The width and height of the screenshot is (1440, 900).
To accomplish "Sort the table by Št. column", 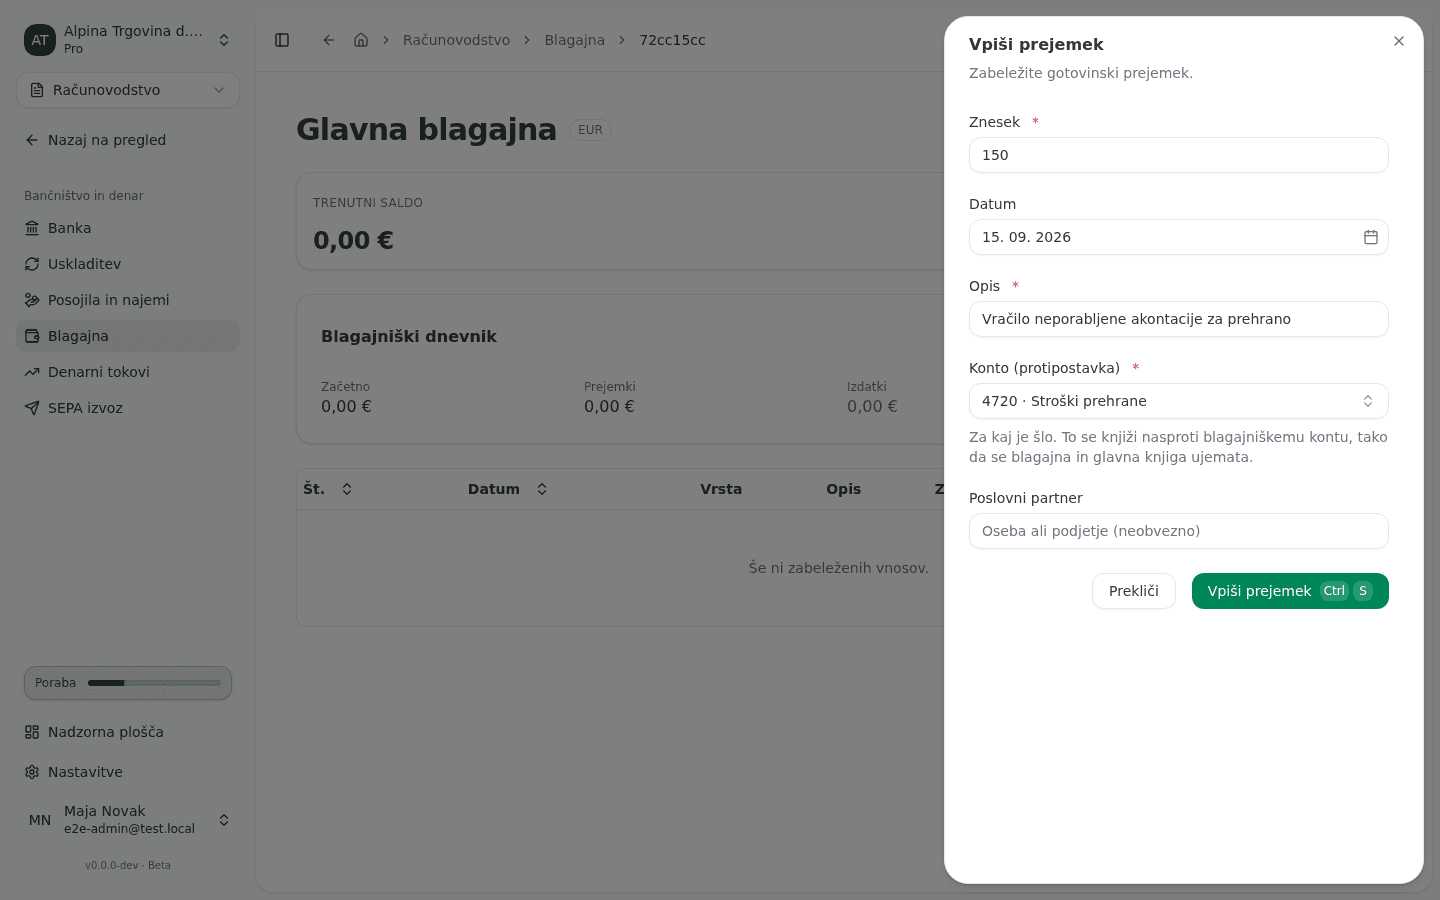I will pyautogui.click(x=328, y=489).
